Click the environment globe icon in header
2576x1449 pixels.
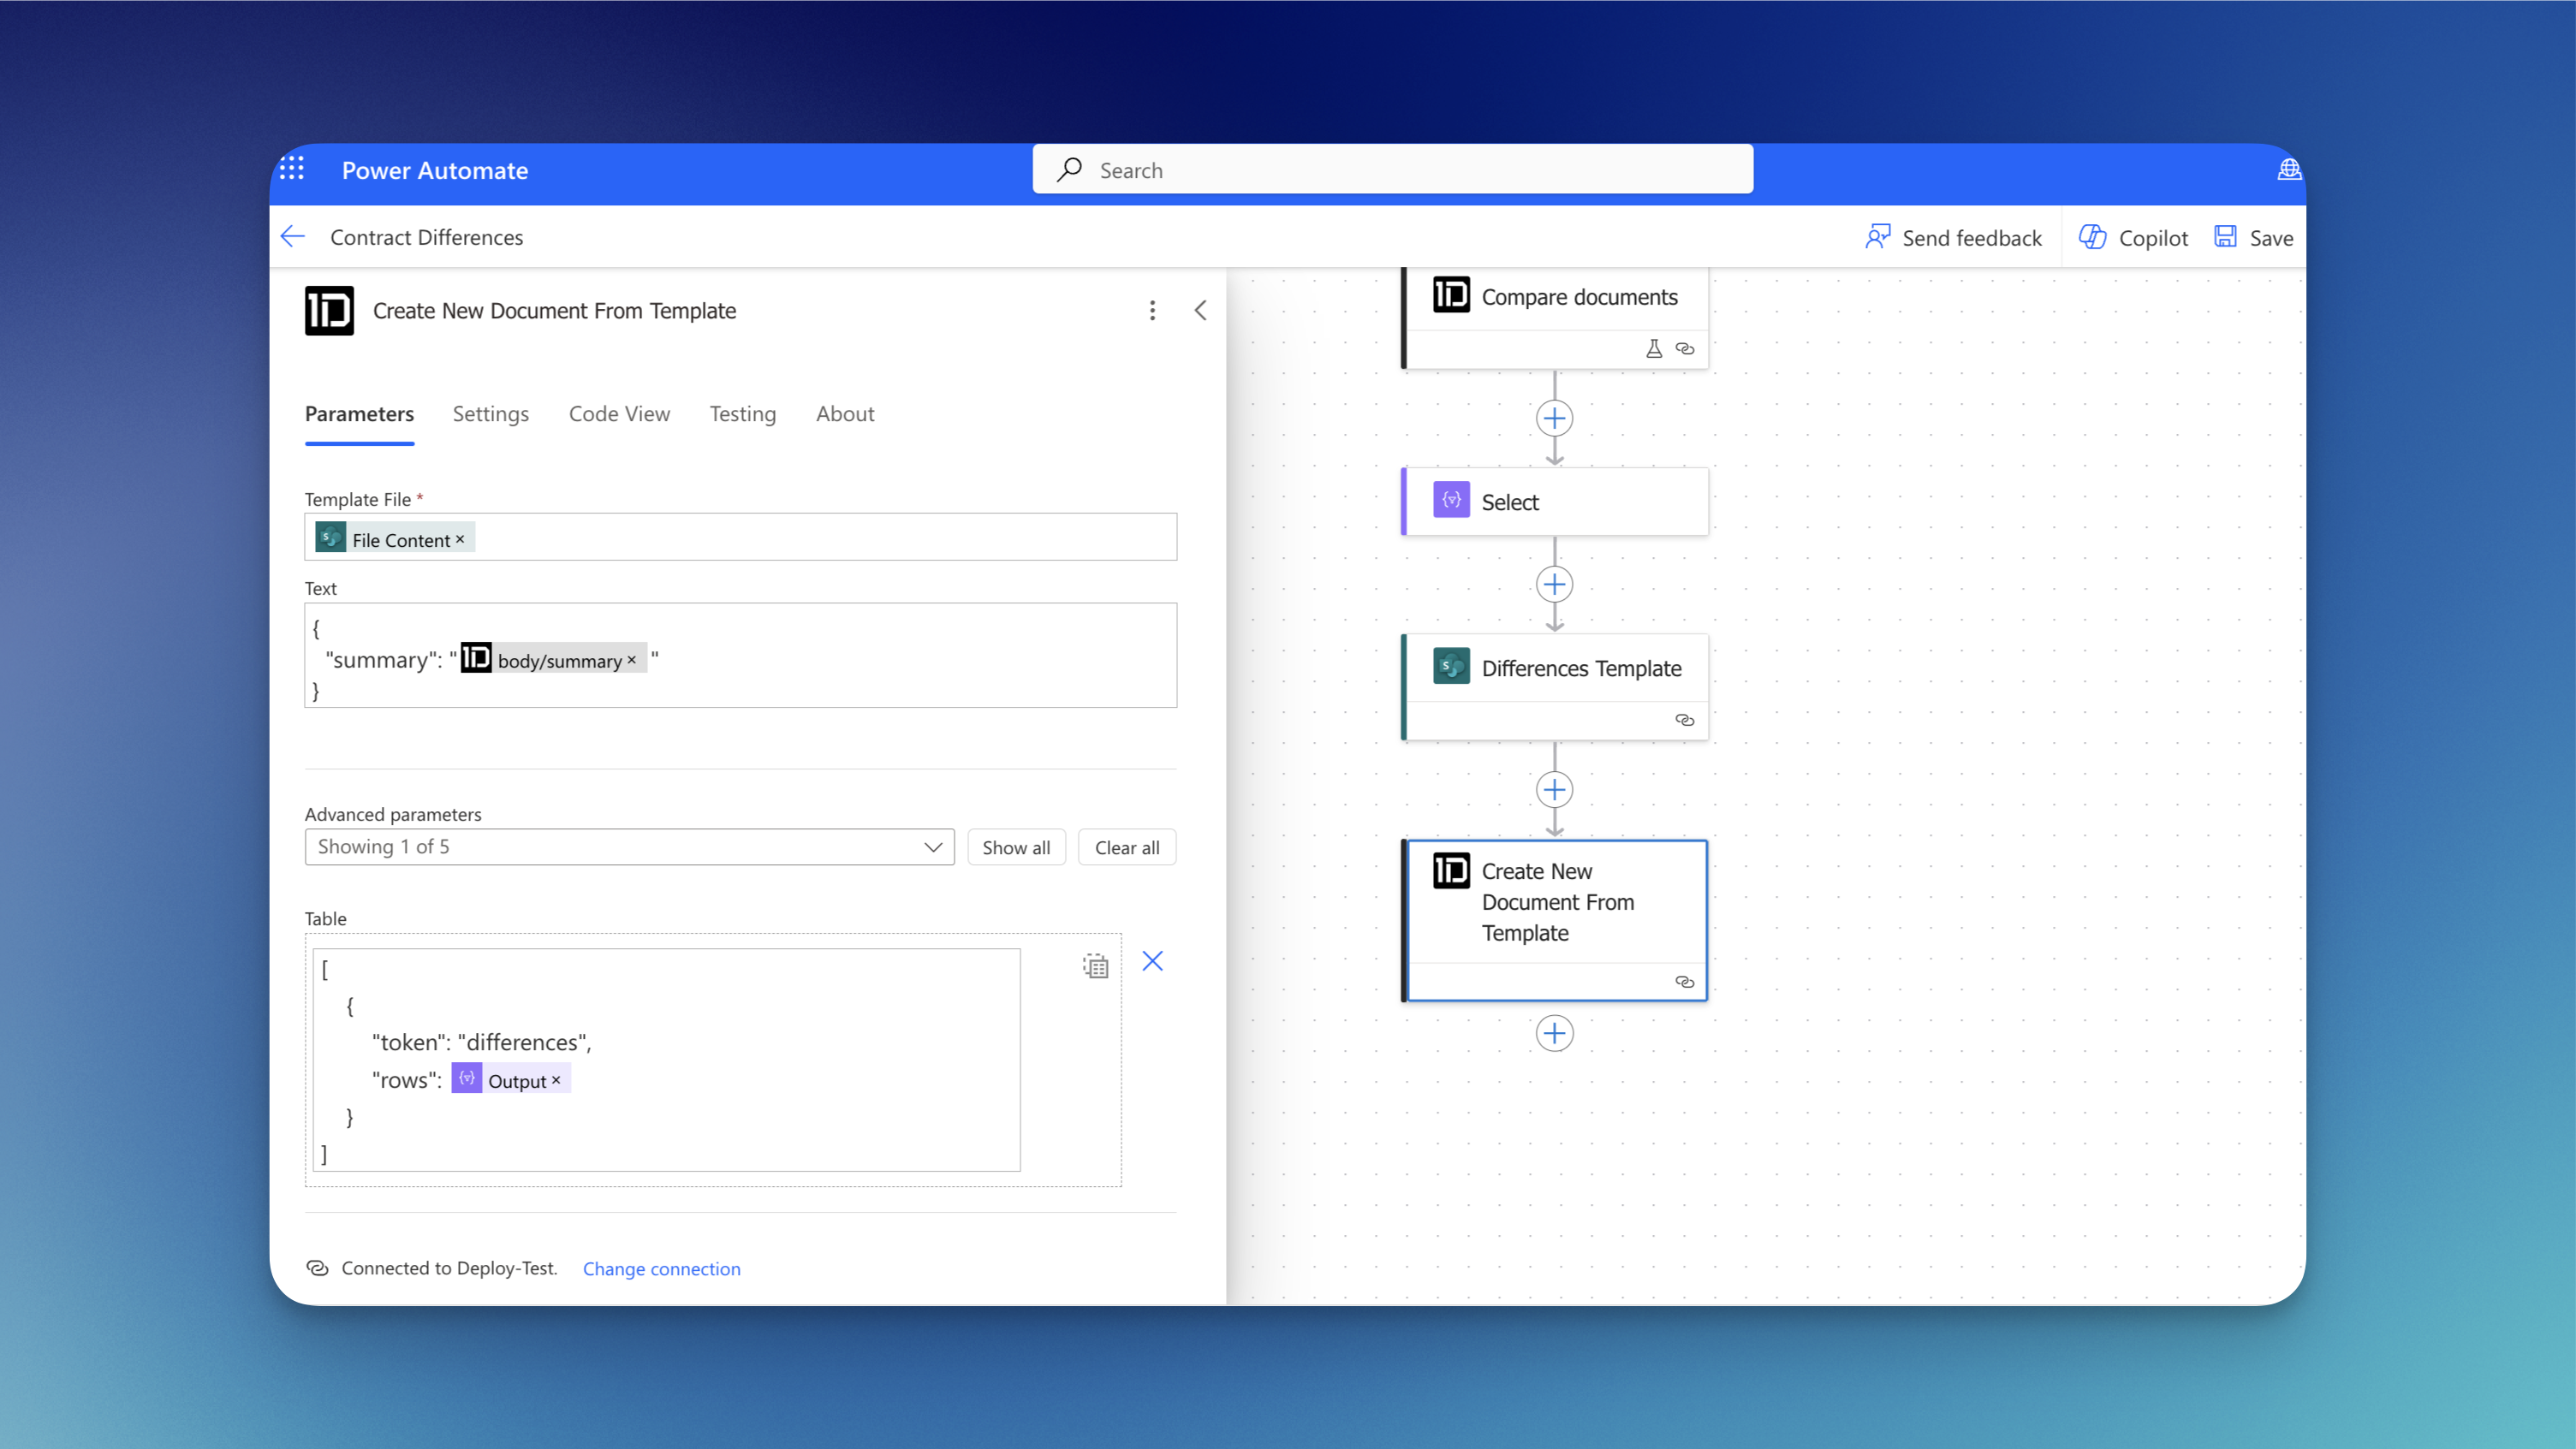coord(2289,170)
